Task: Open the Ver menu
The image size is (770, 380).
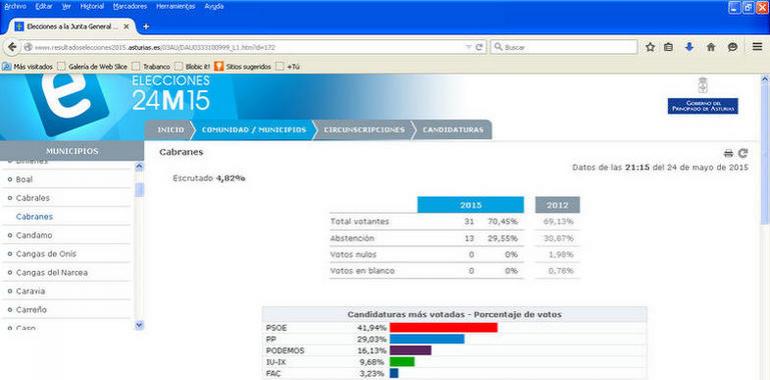Action: click(x=67, y=6)
